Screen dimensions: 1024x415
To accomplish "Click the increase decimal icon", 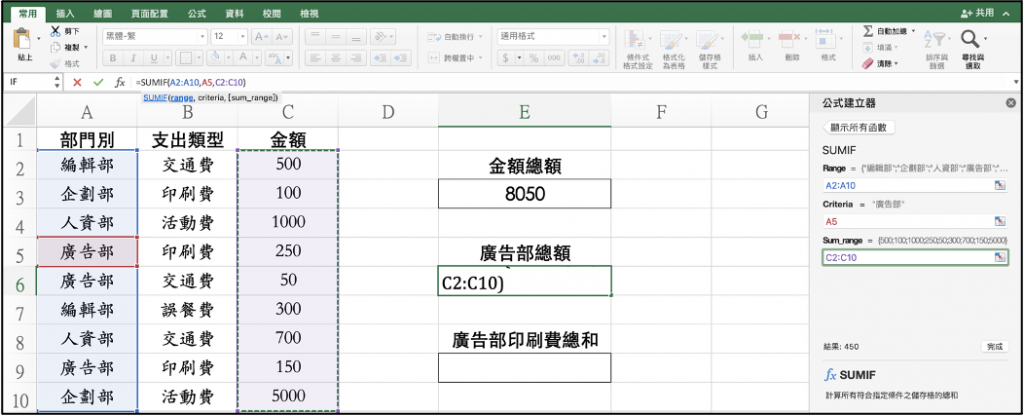I will click(579, 58).
